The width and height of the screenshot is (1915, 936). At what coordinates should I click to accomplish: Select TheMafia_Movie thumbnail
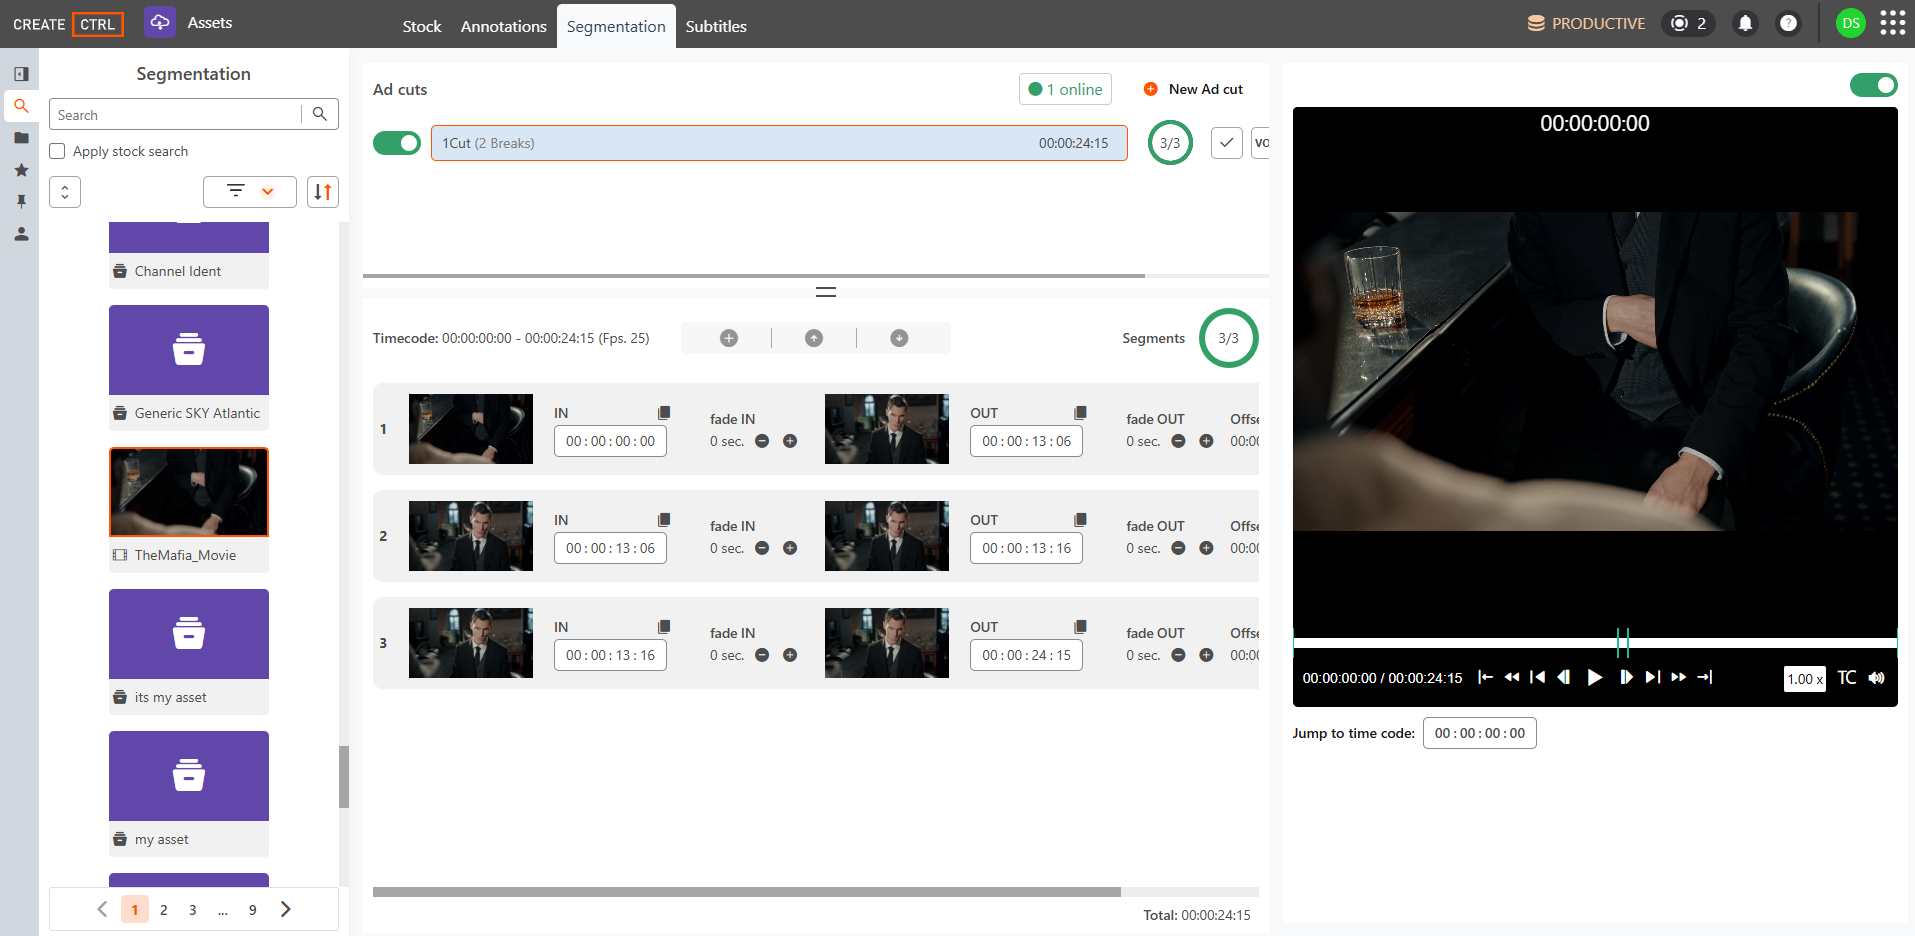tap(189, 492)
